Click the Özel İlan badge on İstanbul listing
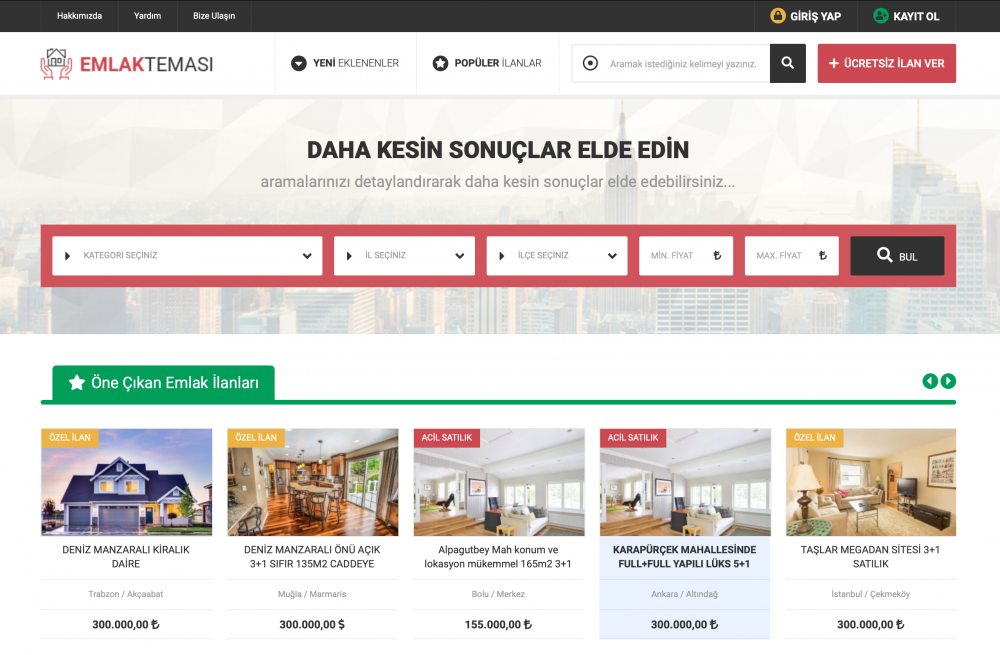The image size is (1000, 655). [x=814, y=438]
